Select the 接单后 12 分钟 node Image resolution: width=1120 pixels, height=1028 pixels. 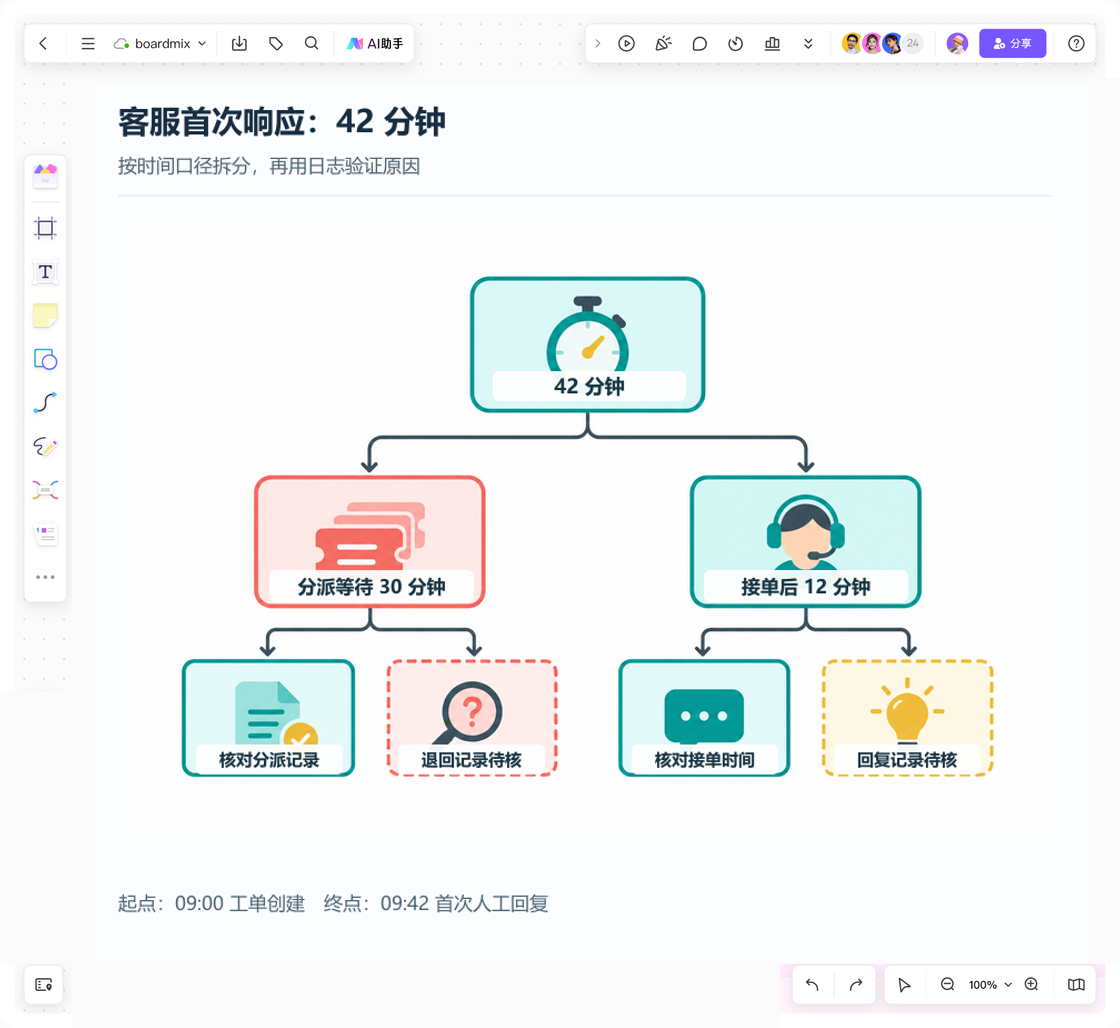click(x=806, y=542)
